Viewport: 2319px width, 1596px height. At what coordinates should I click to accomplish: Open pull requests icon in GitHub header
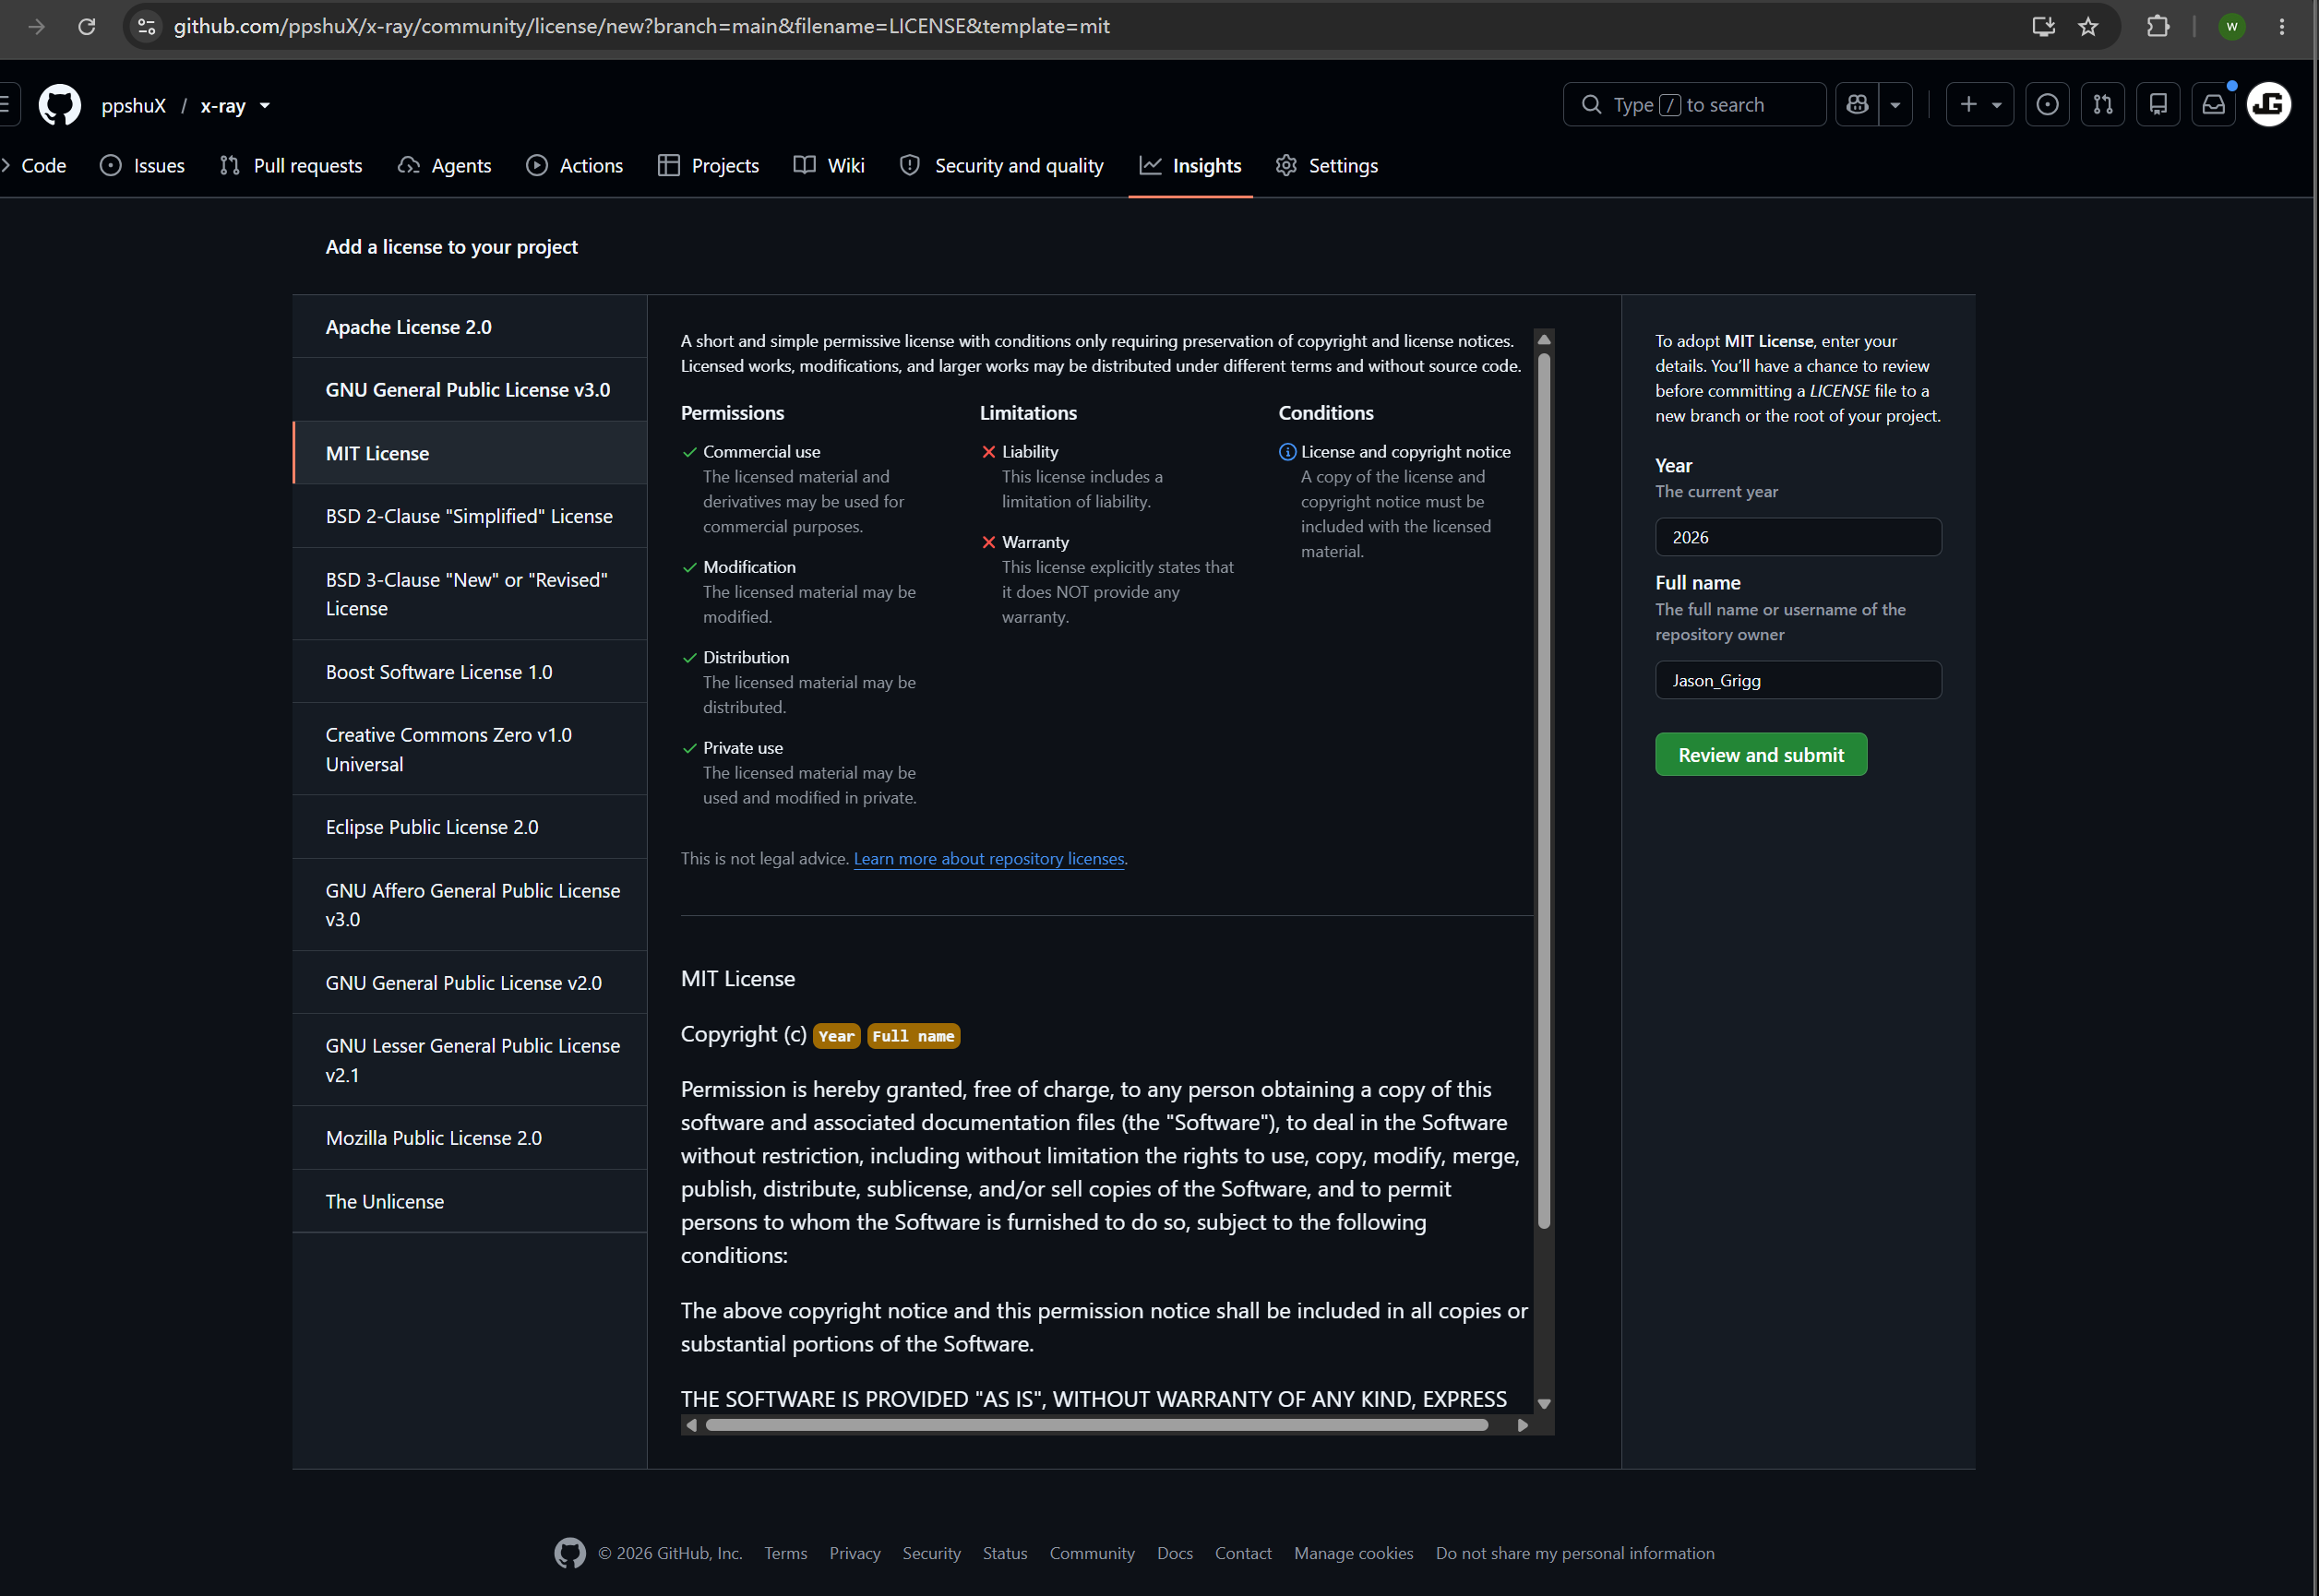[2103, 105]
